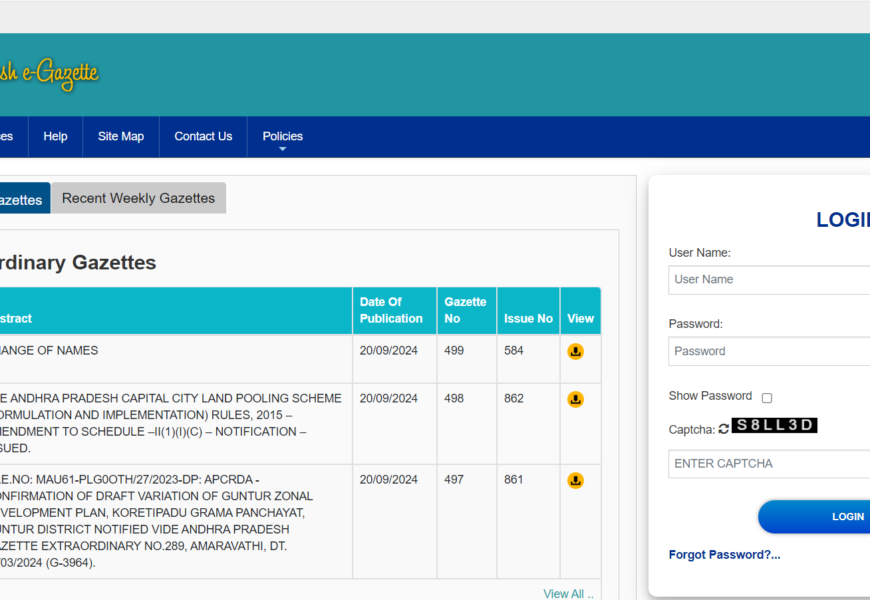This screenshot has height=600, width=870.
Task: Download gazette number 498 file
Action: [x=575, y=399]
